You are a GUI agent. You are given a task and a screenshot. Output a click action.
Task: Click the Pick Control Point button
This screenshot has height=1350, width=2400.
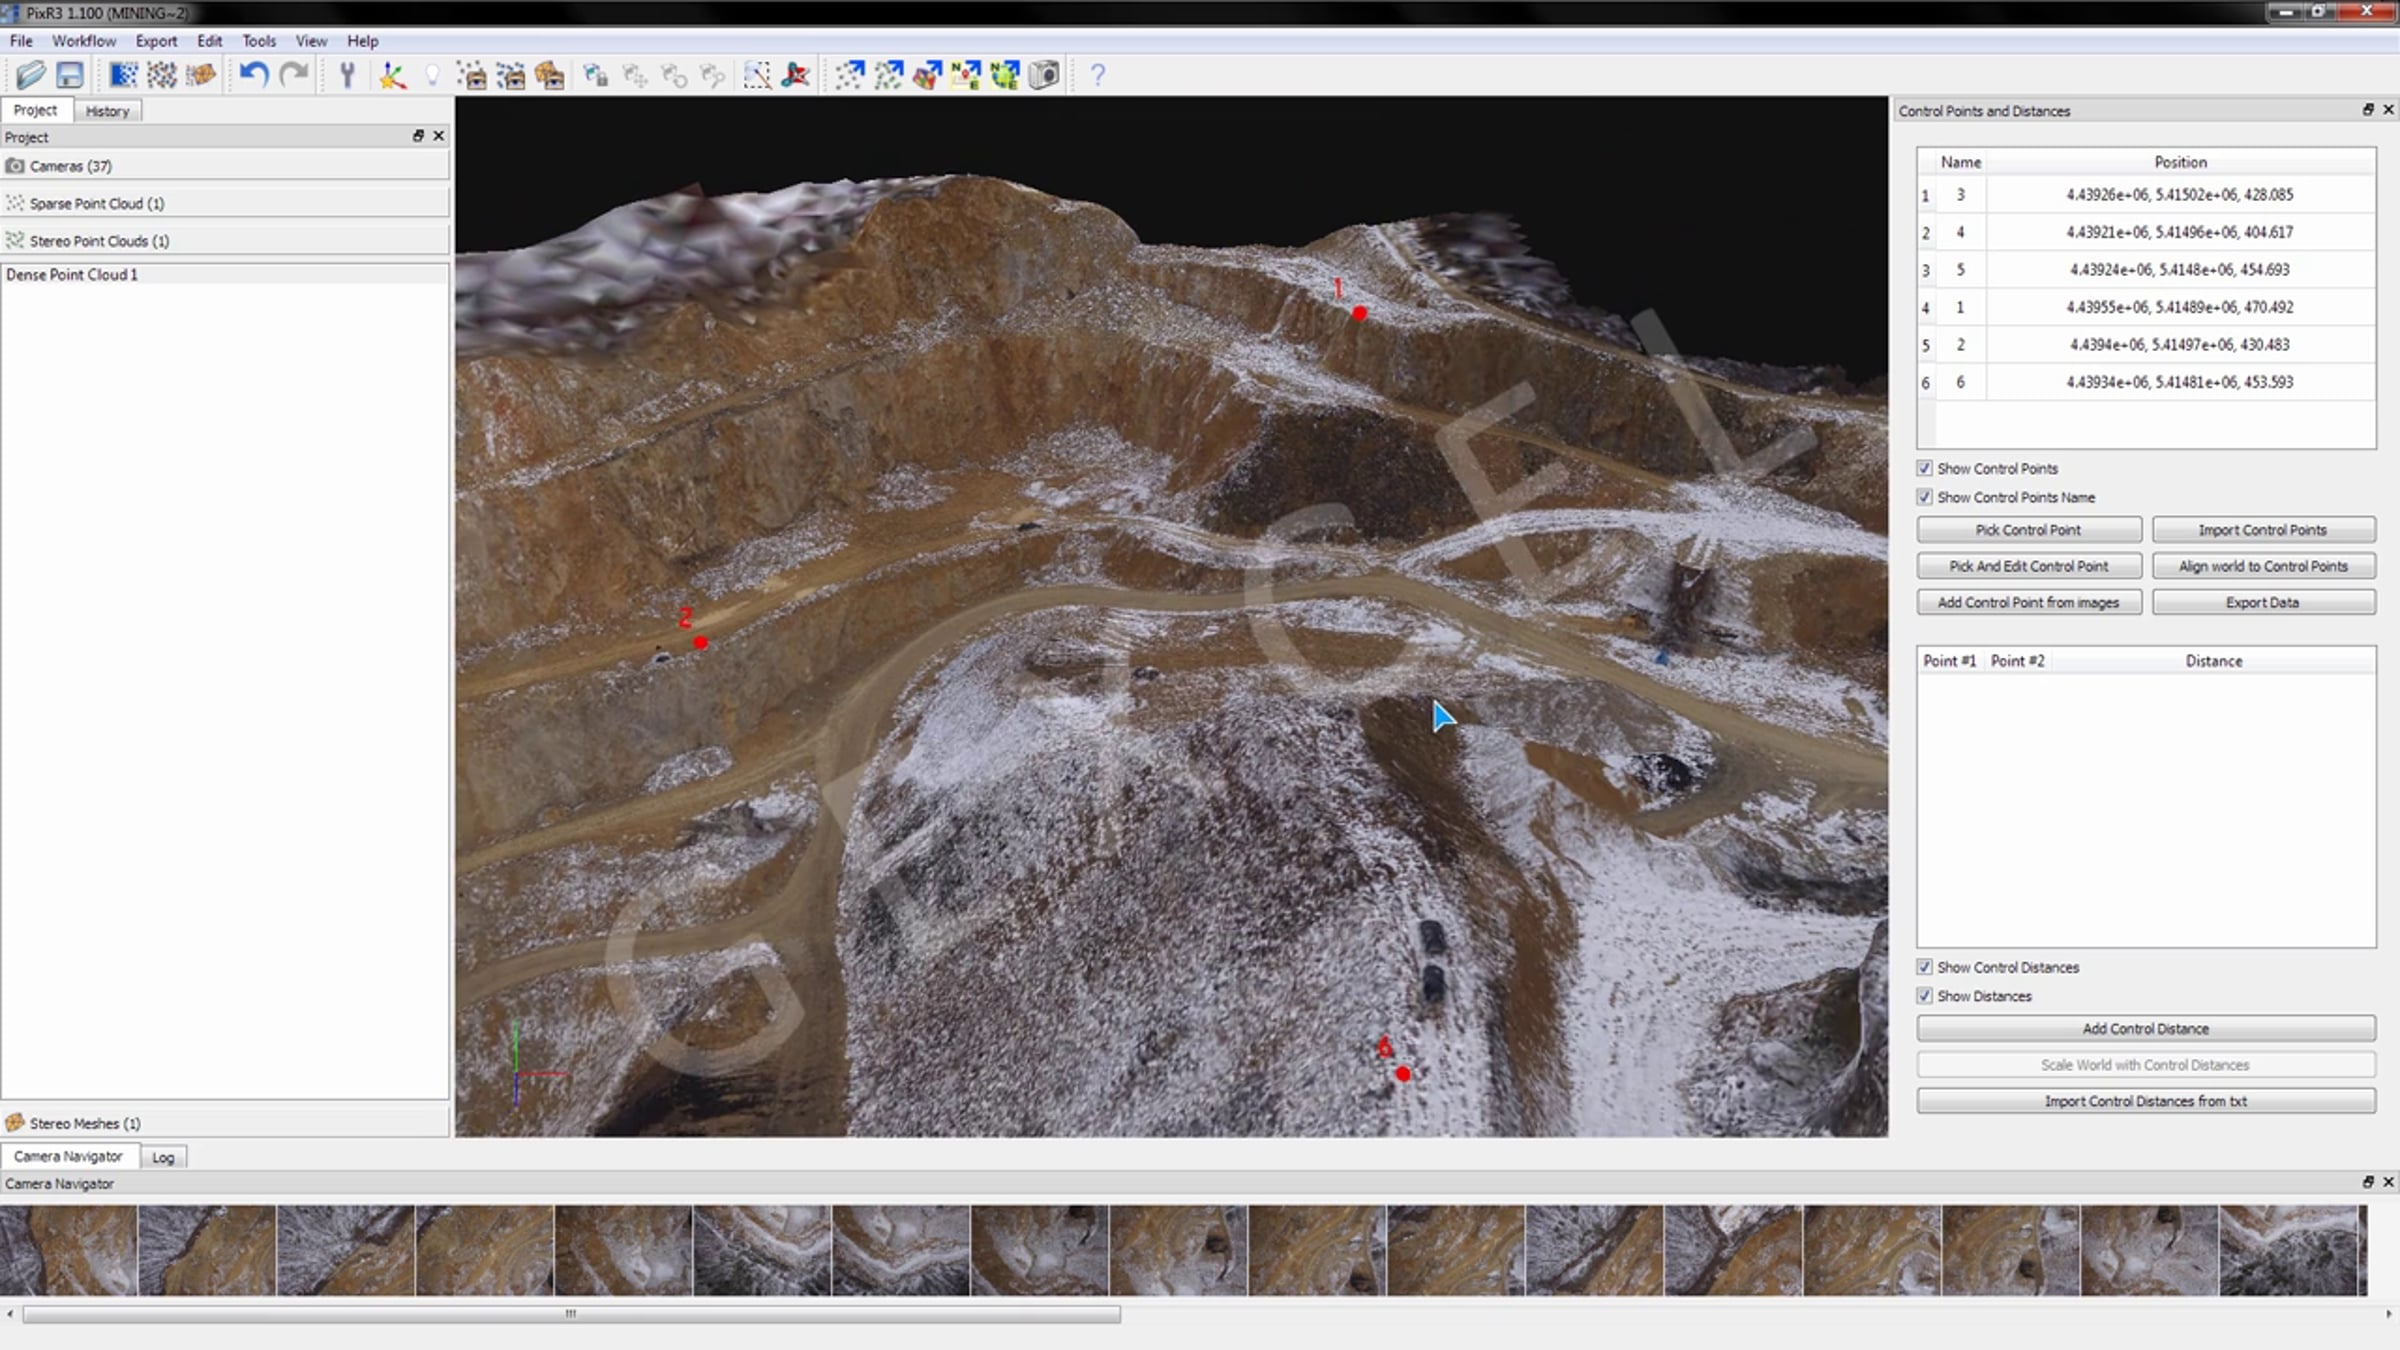tap(2028, 530)
